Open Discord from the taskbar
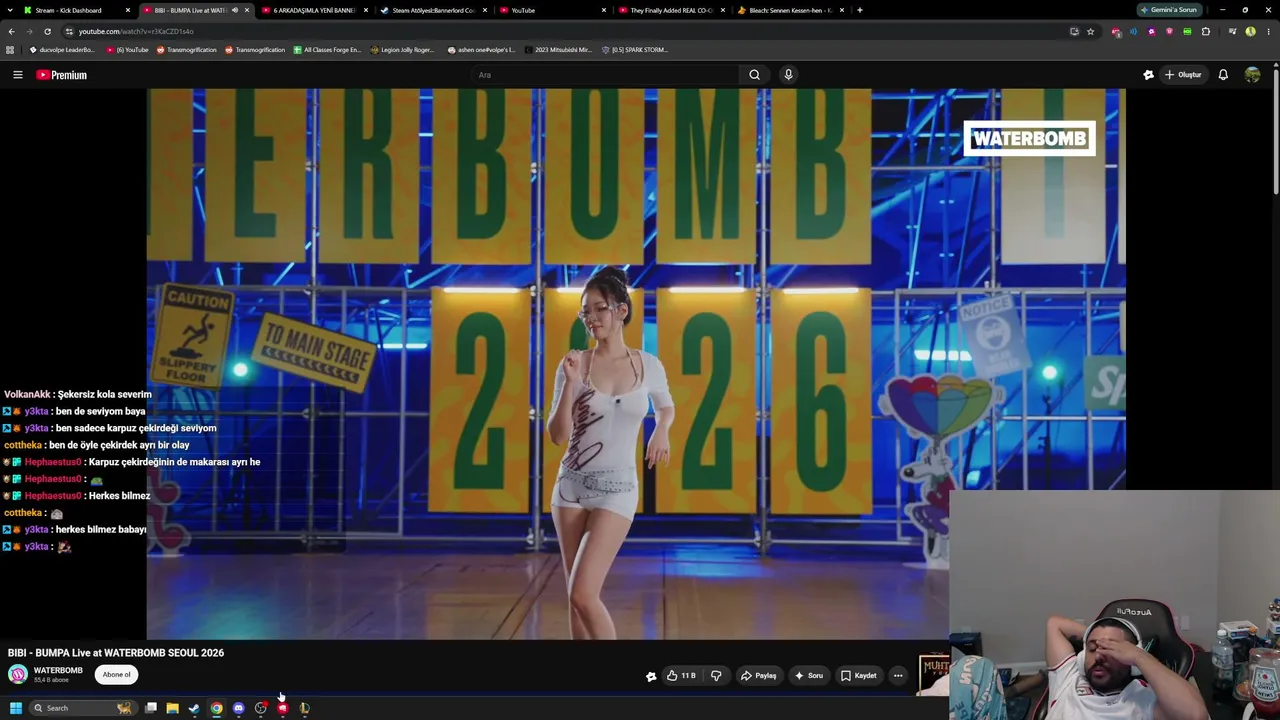 tap(238, 708)
